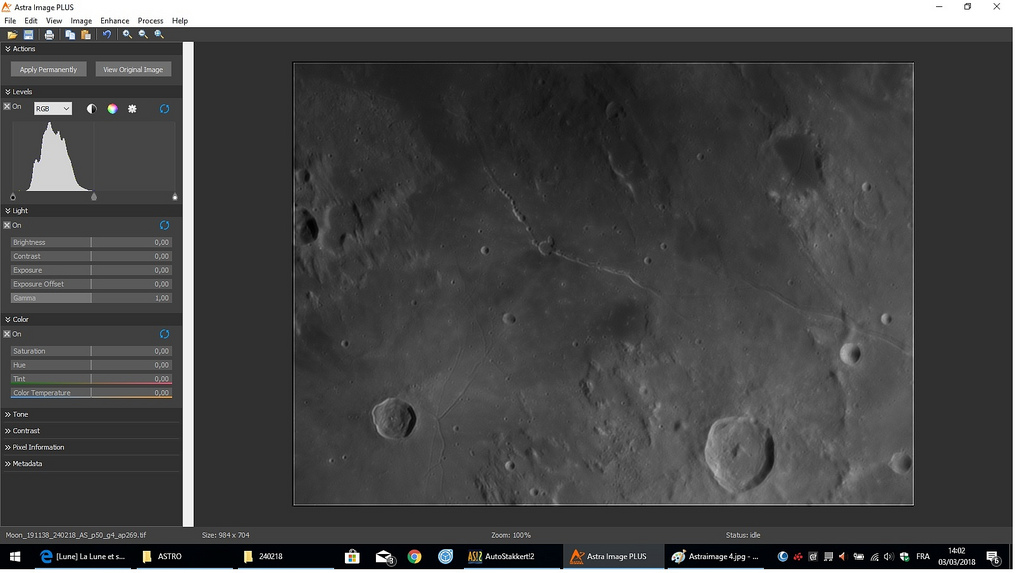1024x573 pixels.
Task: Collapse the Light section
Action: (x=8, y=211)
